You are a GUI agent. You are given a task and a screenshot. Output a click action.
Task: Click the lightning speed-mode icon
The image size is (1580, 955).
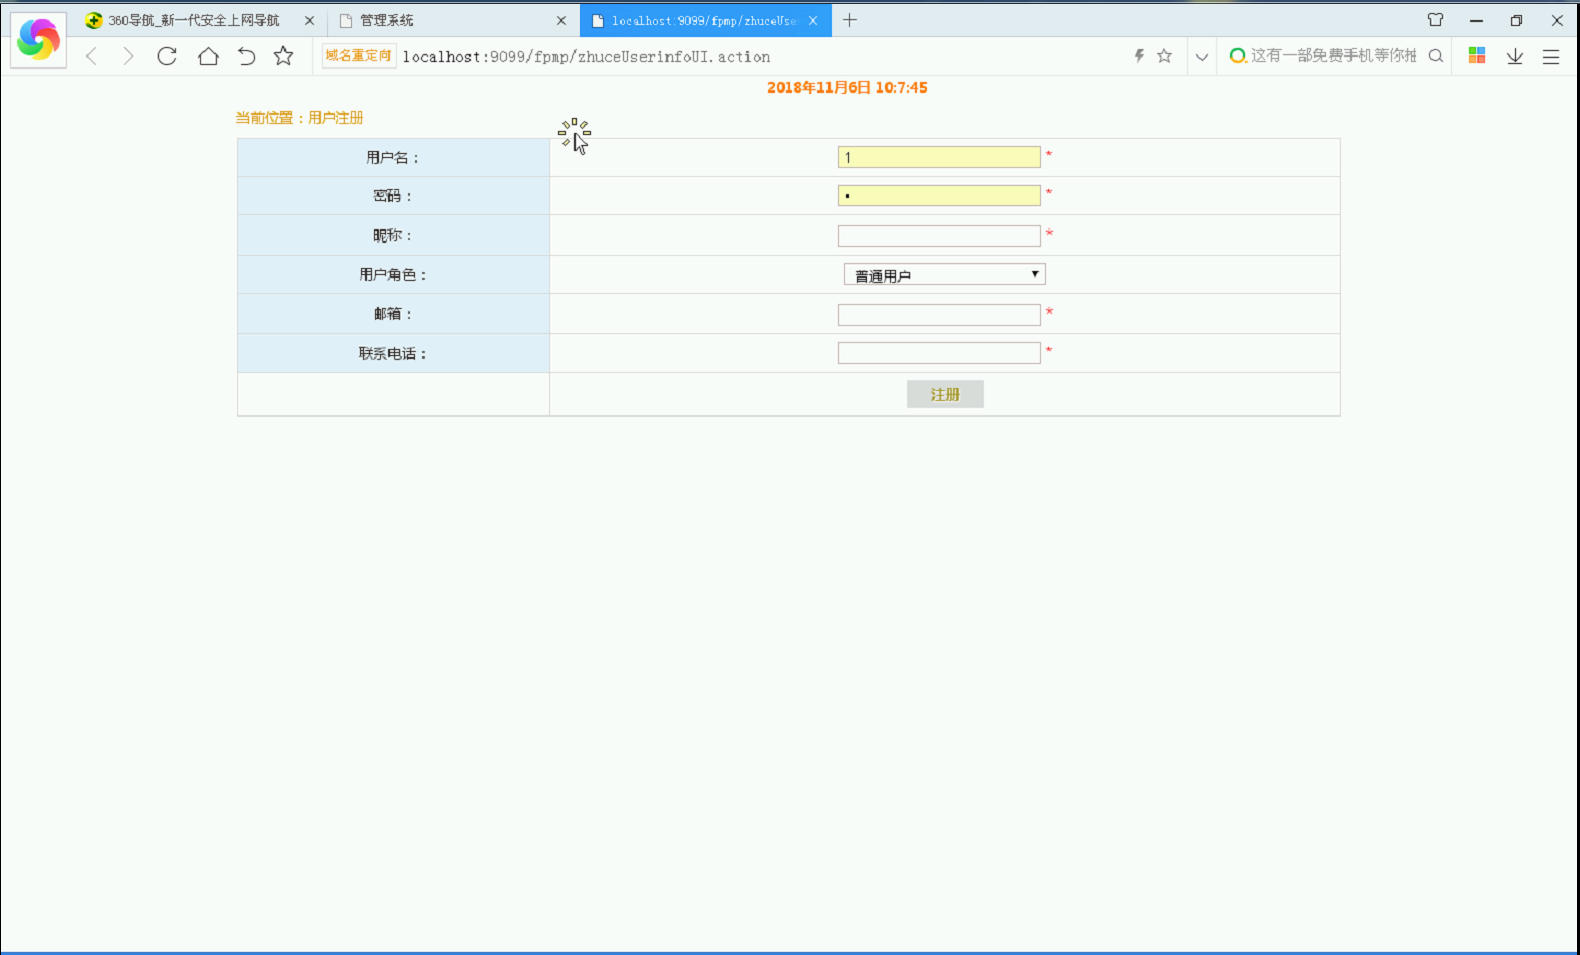(x=1139, y=56)
